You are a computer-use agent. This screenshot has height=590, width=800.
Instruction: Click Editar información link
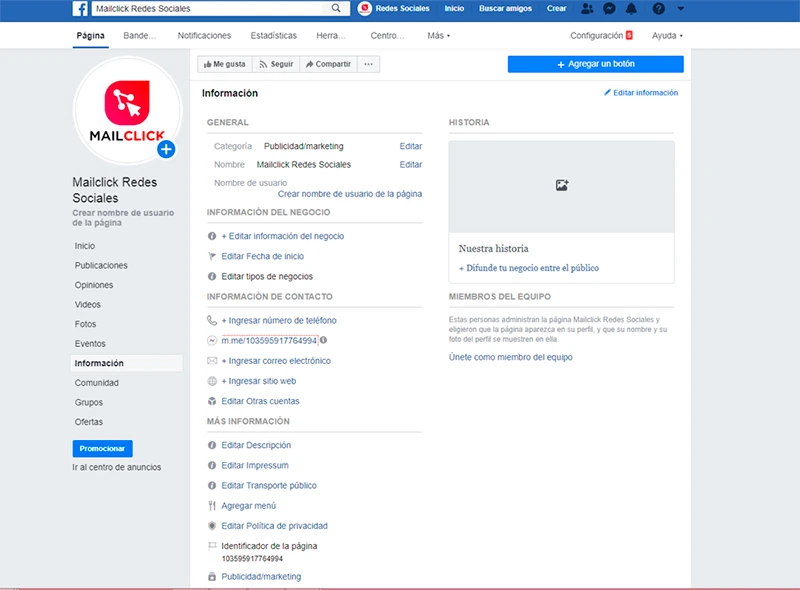click(x=641, y=93)
